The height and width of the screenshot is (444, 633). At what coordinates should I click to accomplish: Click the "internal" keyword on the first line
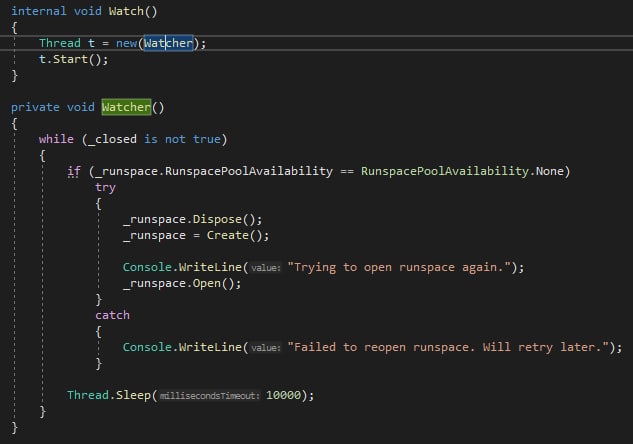tap(38, 11)
